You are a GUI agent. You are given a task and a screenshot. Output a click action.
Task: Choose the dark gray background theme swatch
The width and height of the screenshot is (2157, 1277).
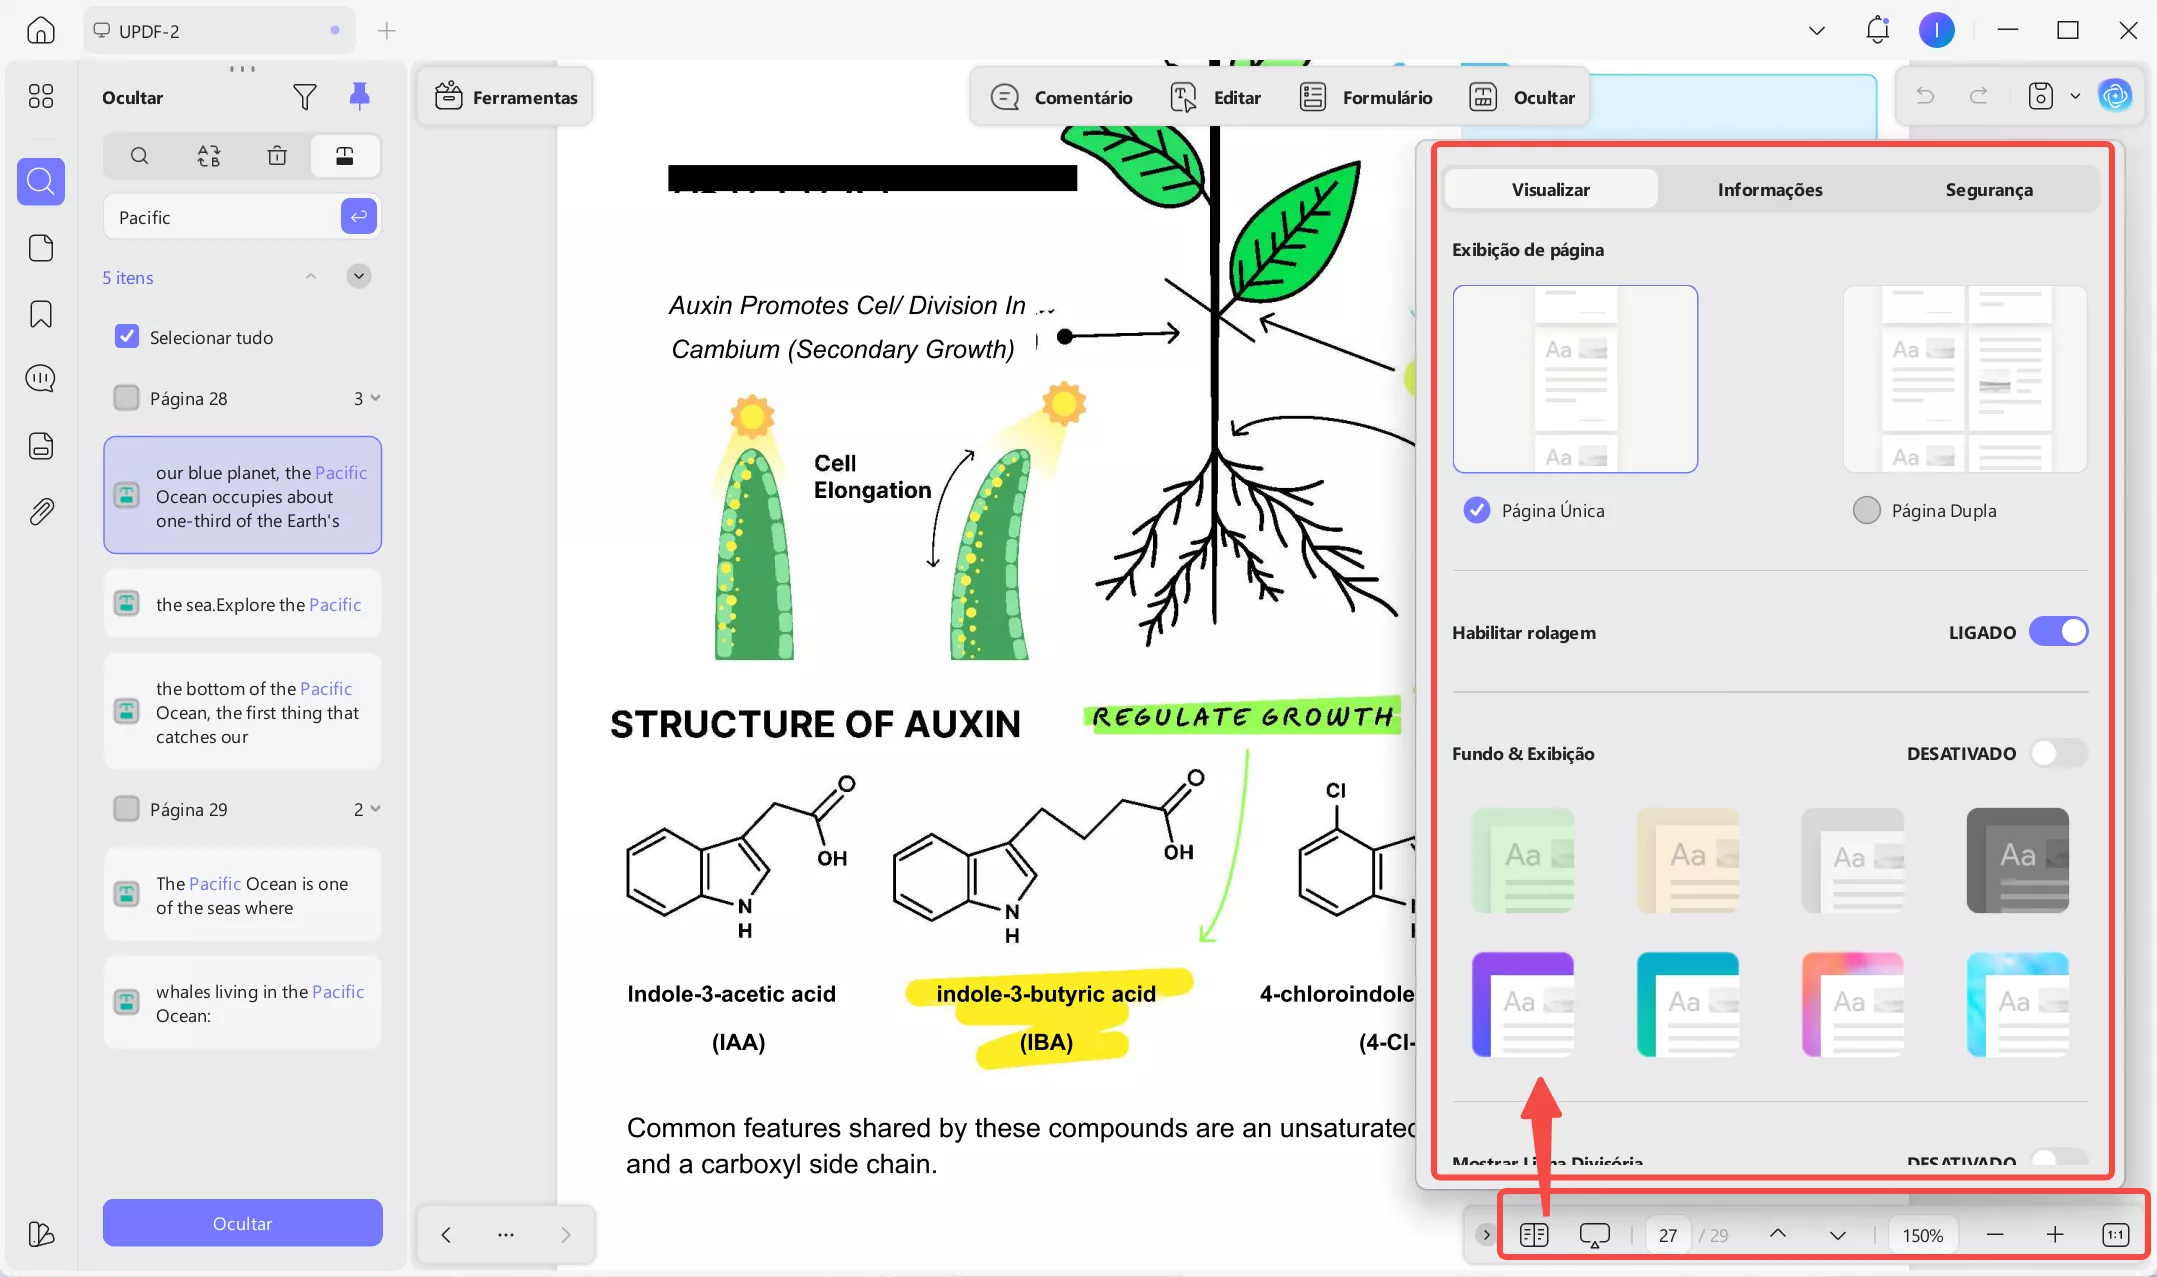coord(2017,860)
